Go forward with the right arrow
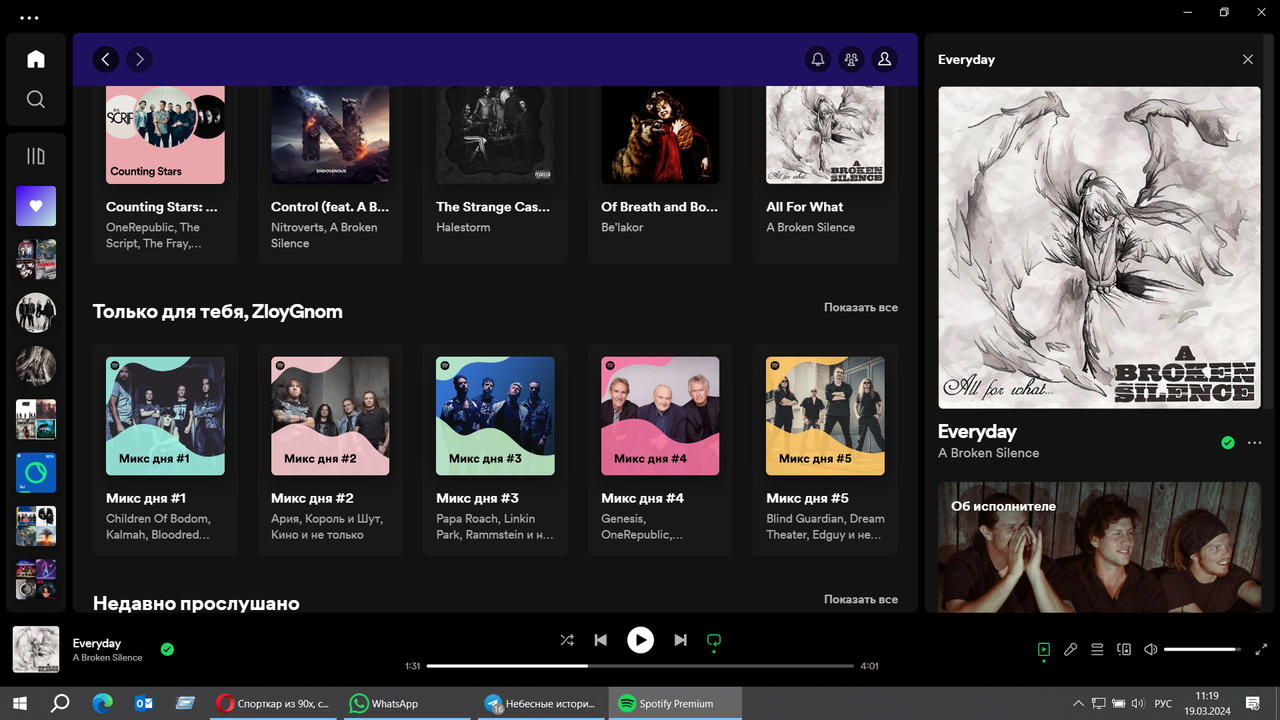This screenshot has height=720, width=1280. [x=139, y=60]
